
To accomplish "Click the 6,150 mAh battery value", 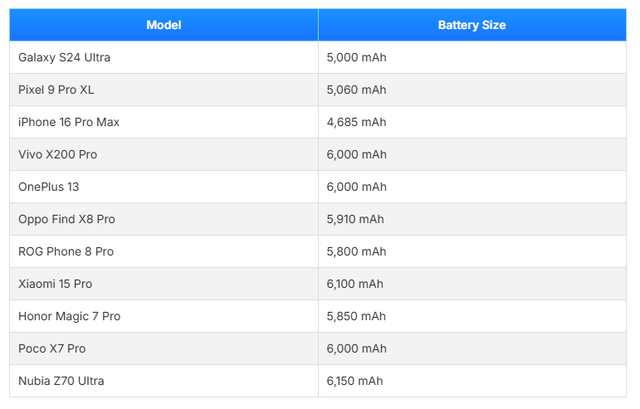I will click(x=355, y=381).
